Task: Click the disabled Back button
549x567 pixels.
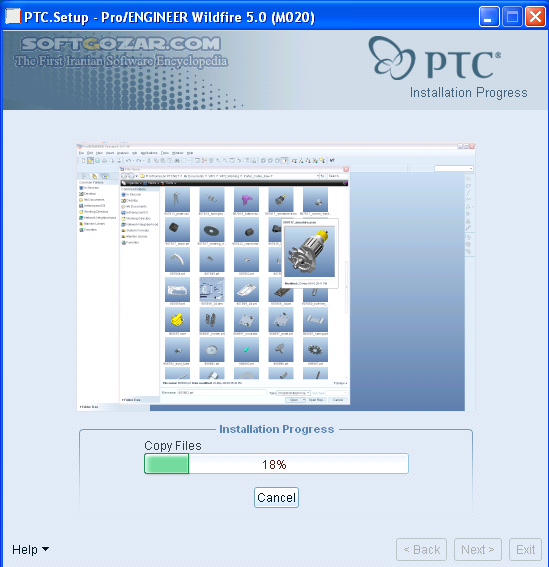Action: (421, 550)
